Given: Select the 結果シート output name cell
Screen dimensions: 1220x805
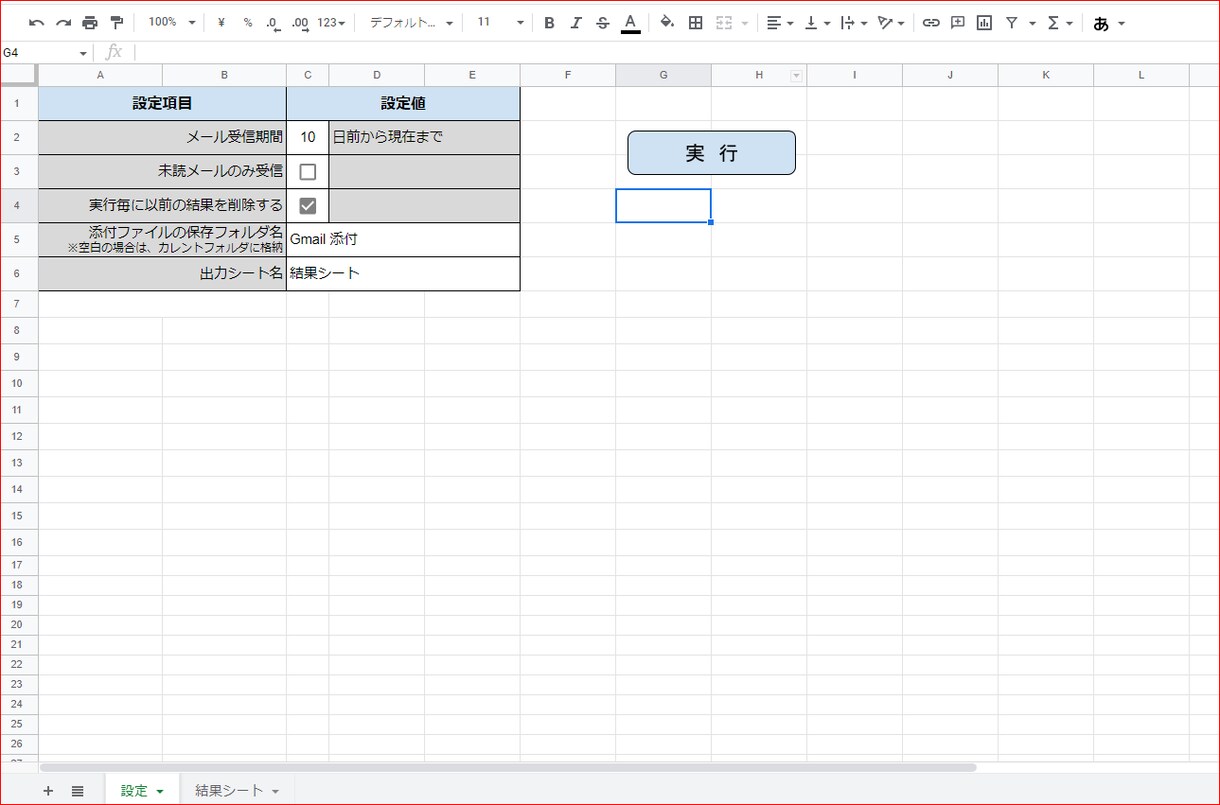Looking at the screenshot, I should (403, 273).
